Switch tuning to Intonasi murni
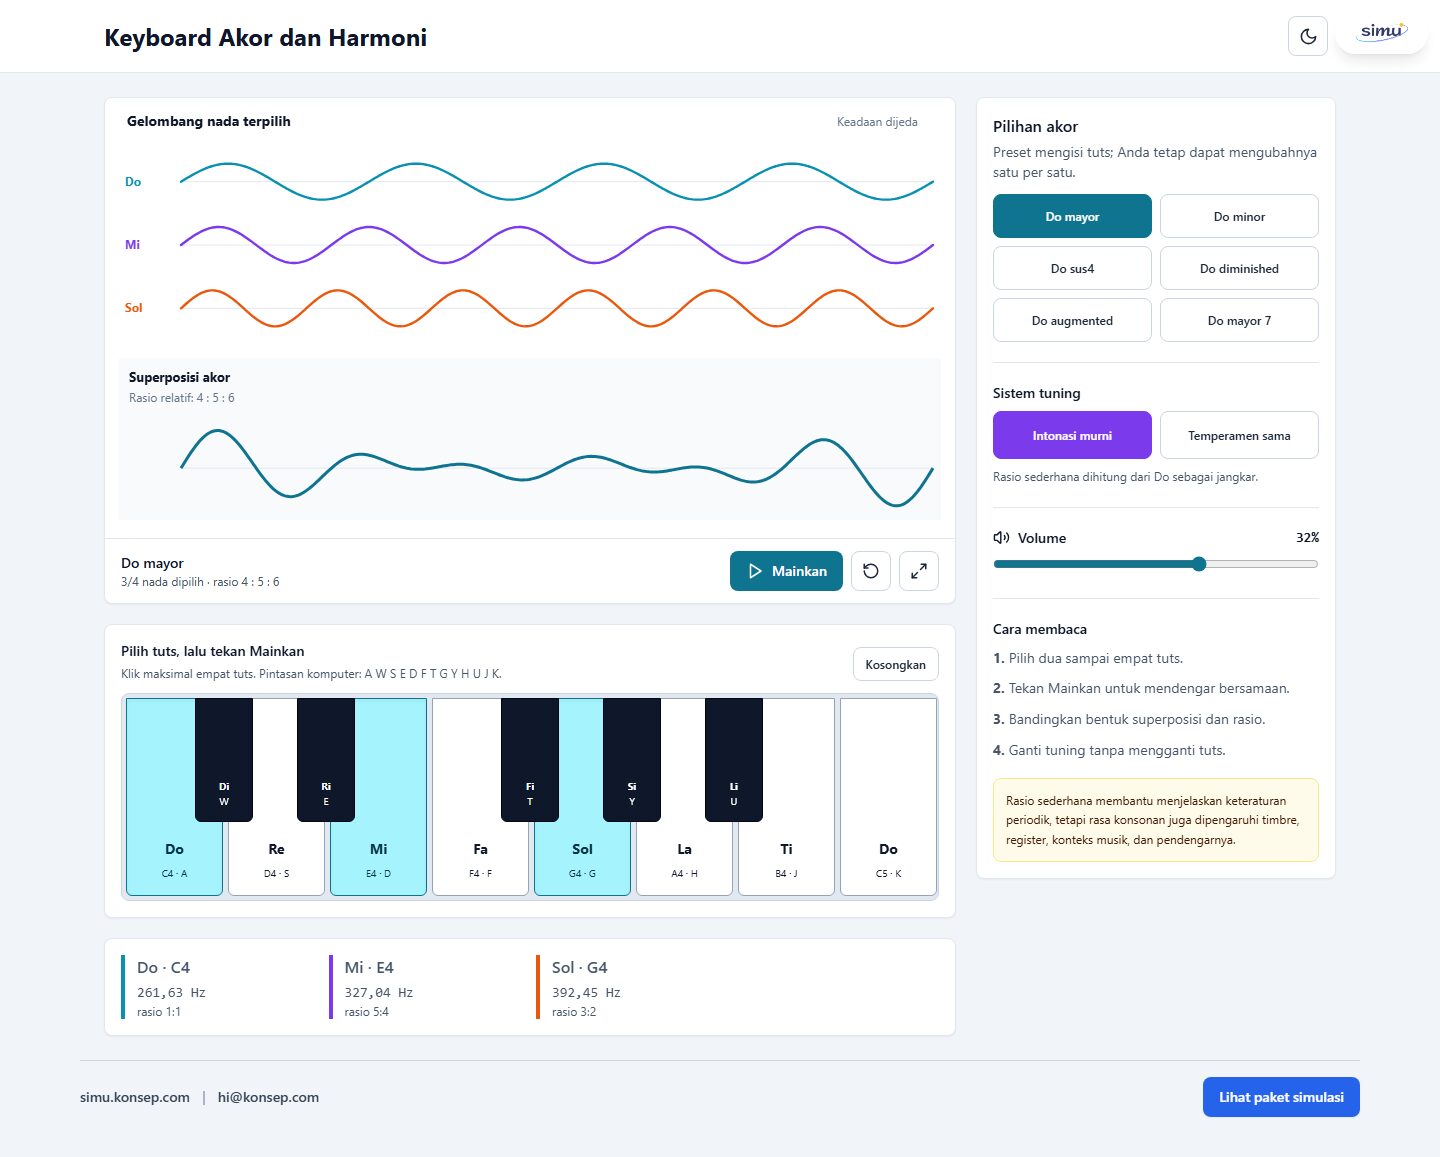Viewport: 1440px width, 1157px height. [1072, 435]
